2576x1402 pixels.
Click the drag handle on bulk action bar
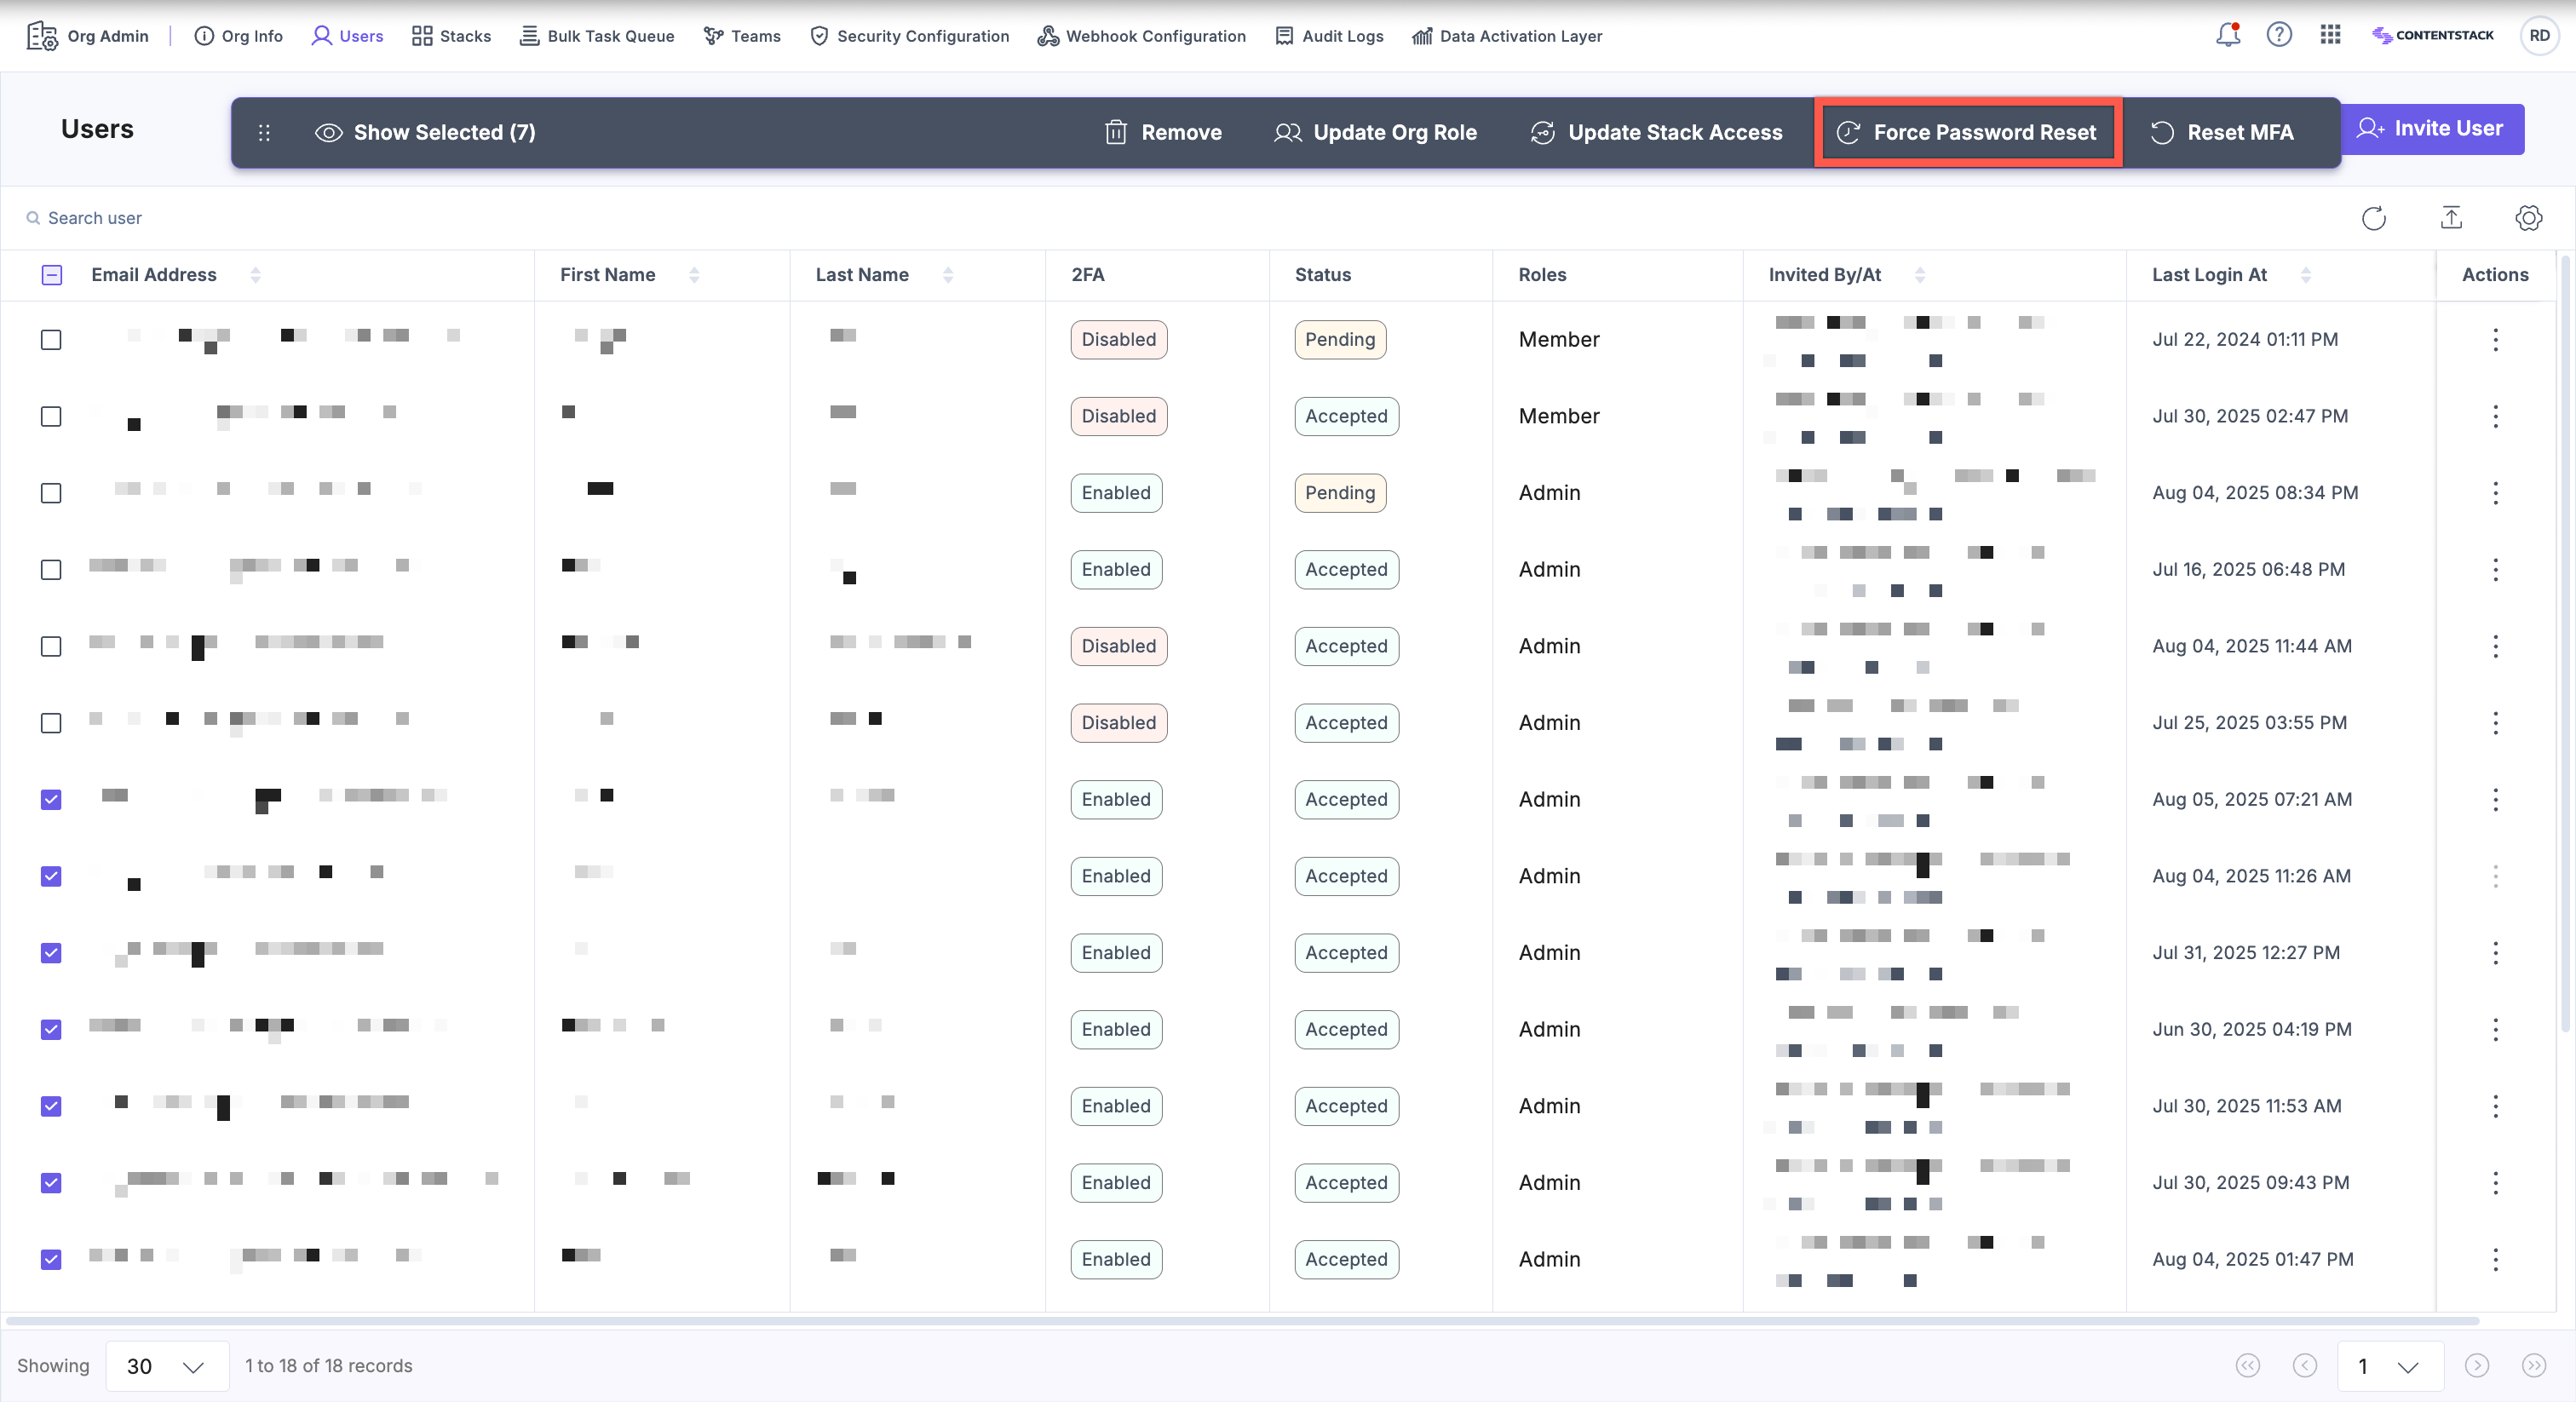click(x=264, y=133)
